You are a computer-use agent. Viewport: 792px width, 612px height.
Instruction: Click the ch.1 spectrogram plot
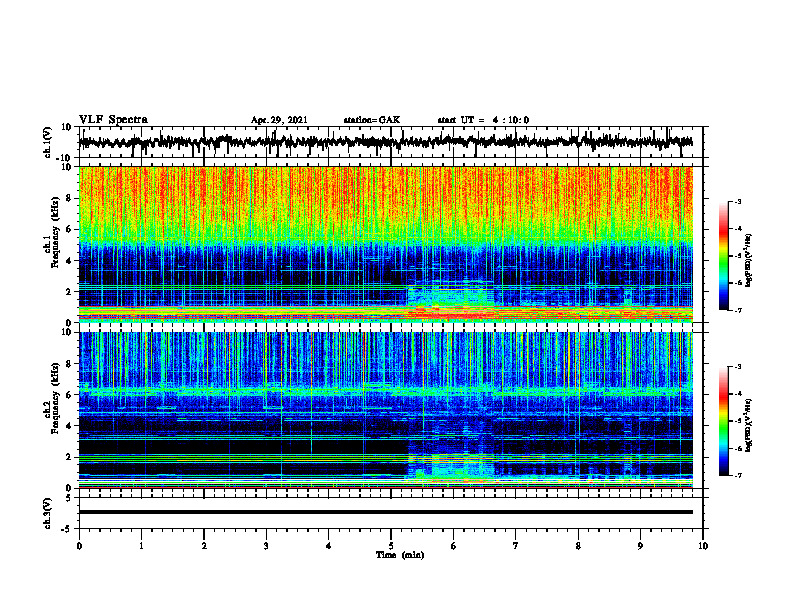(x=385, y=244)
